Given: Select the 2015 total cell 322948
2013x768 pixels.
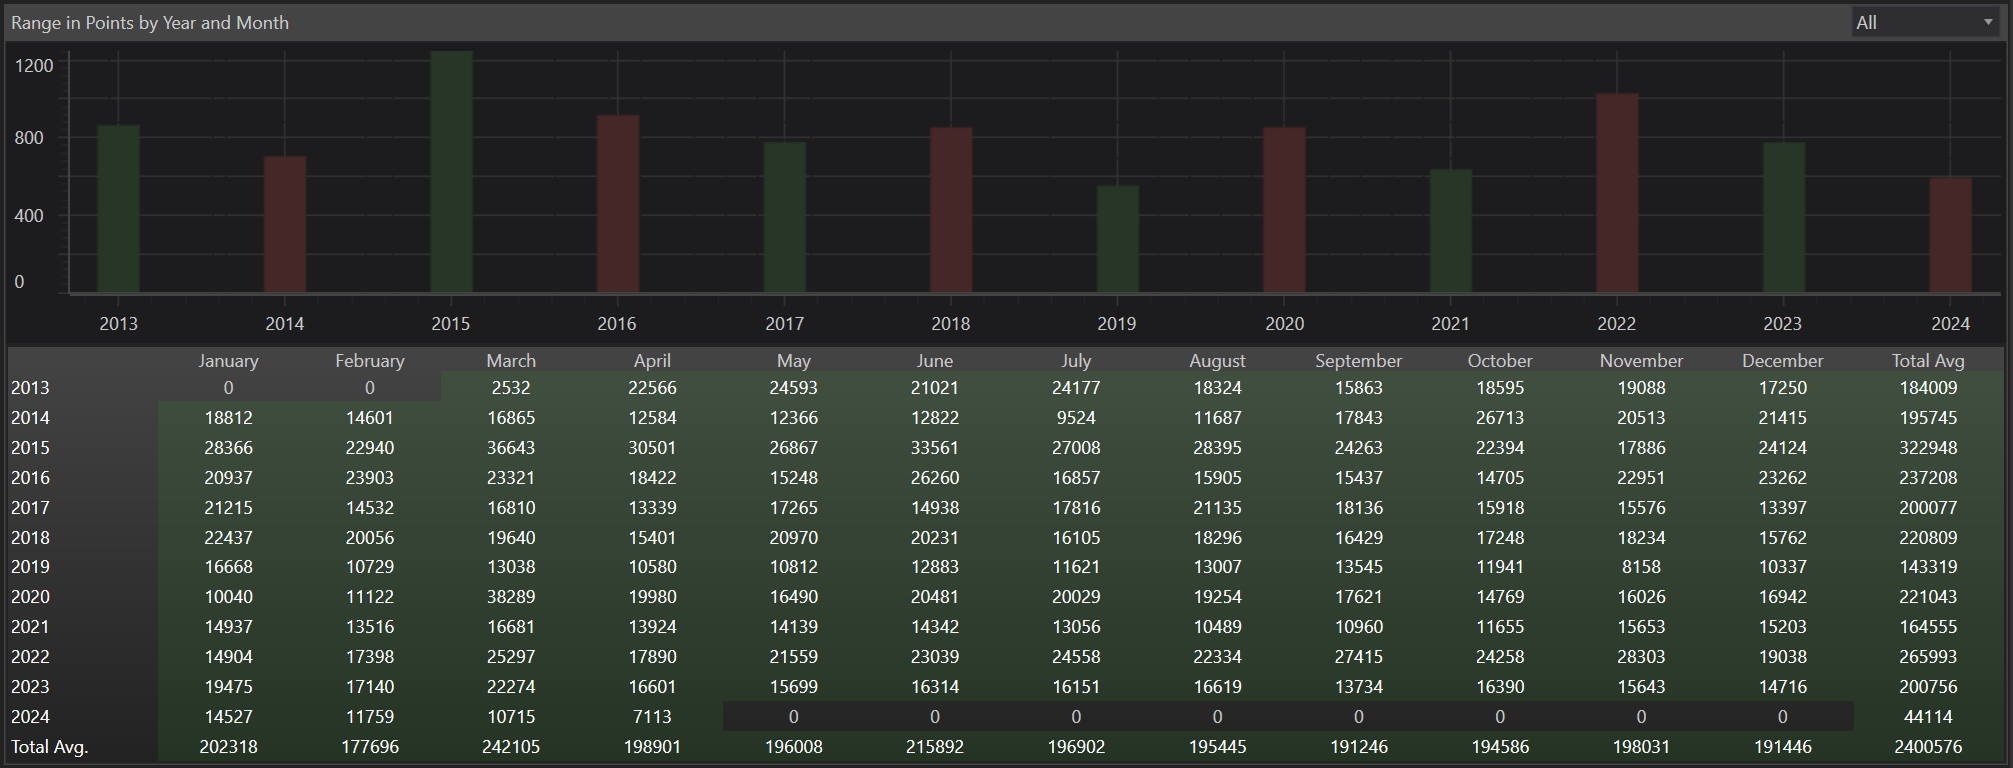Looking at the screenshot, I should pyautogui.click(x=1927, y=448).
